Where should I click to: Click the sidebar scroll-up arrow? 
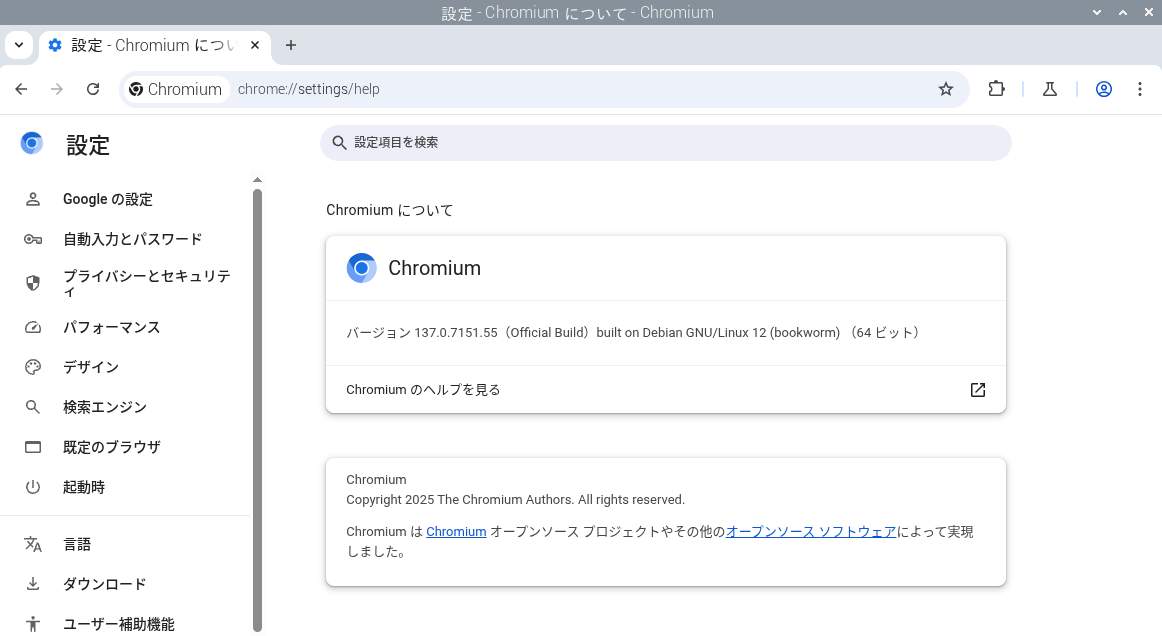click(x=257, y=180)
